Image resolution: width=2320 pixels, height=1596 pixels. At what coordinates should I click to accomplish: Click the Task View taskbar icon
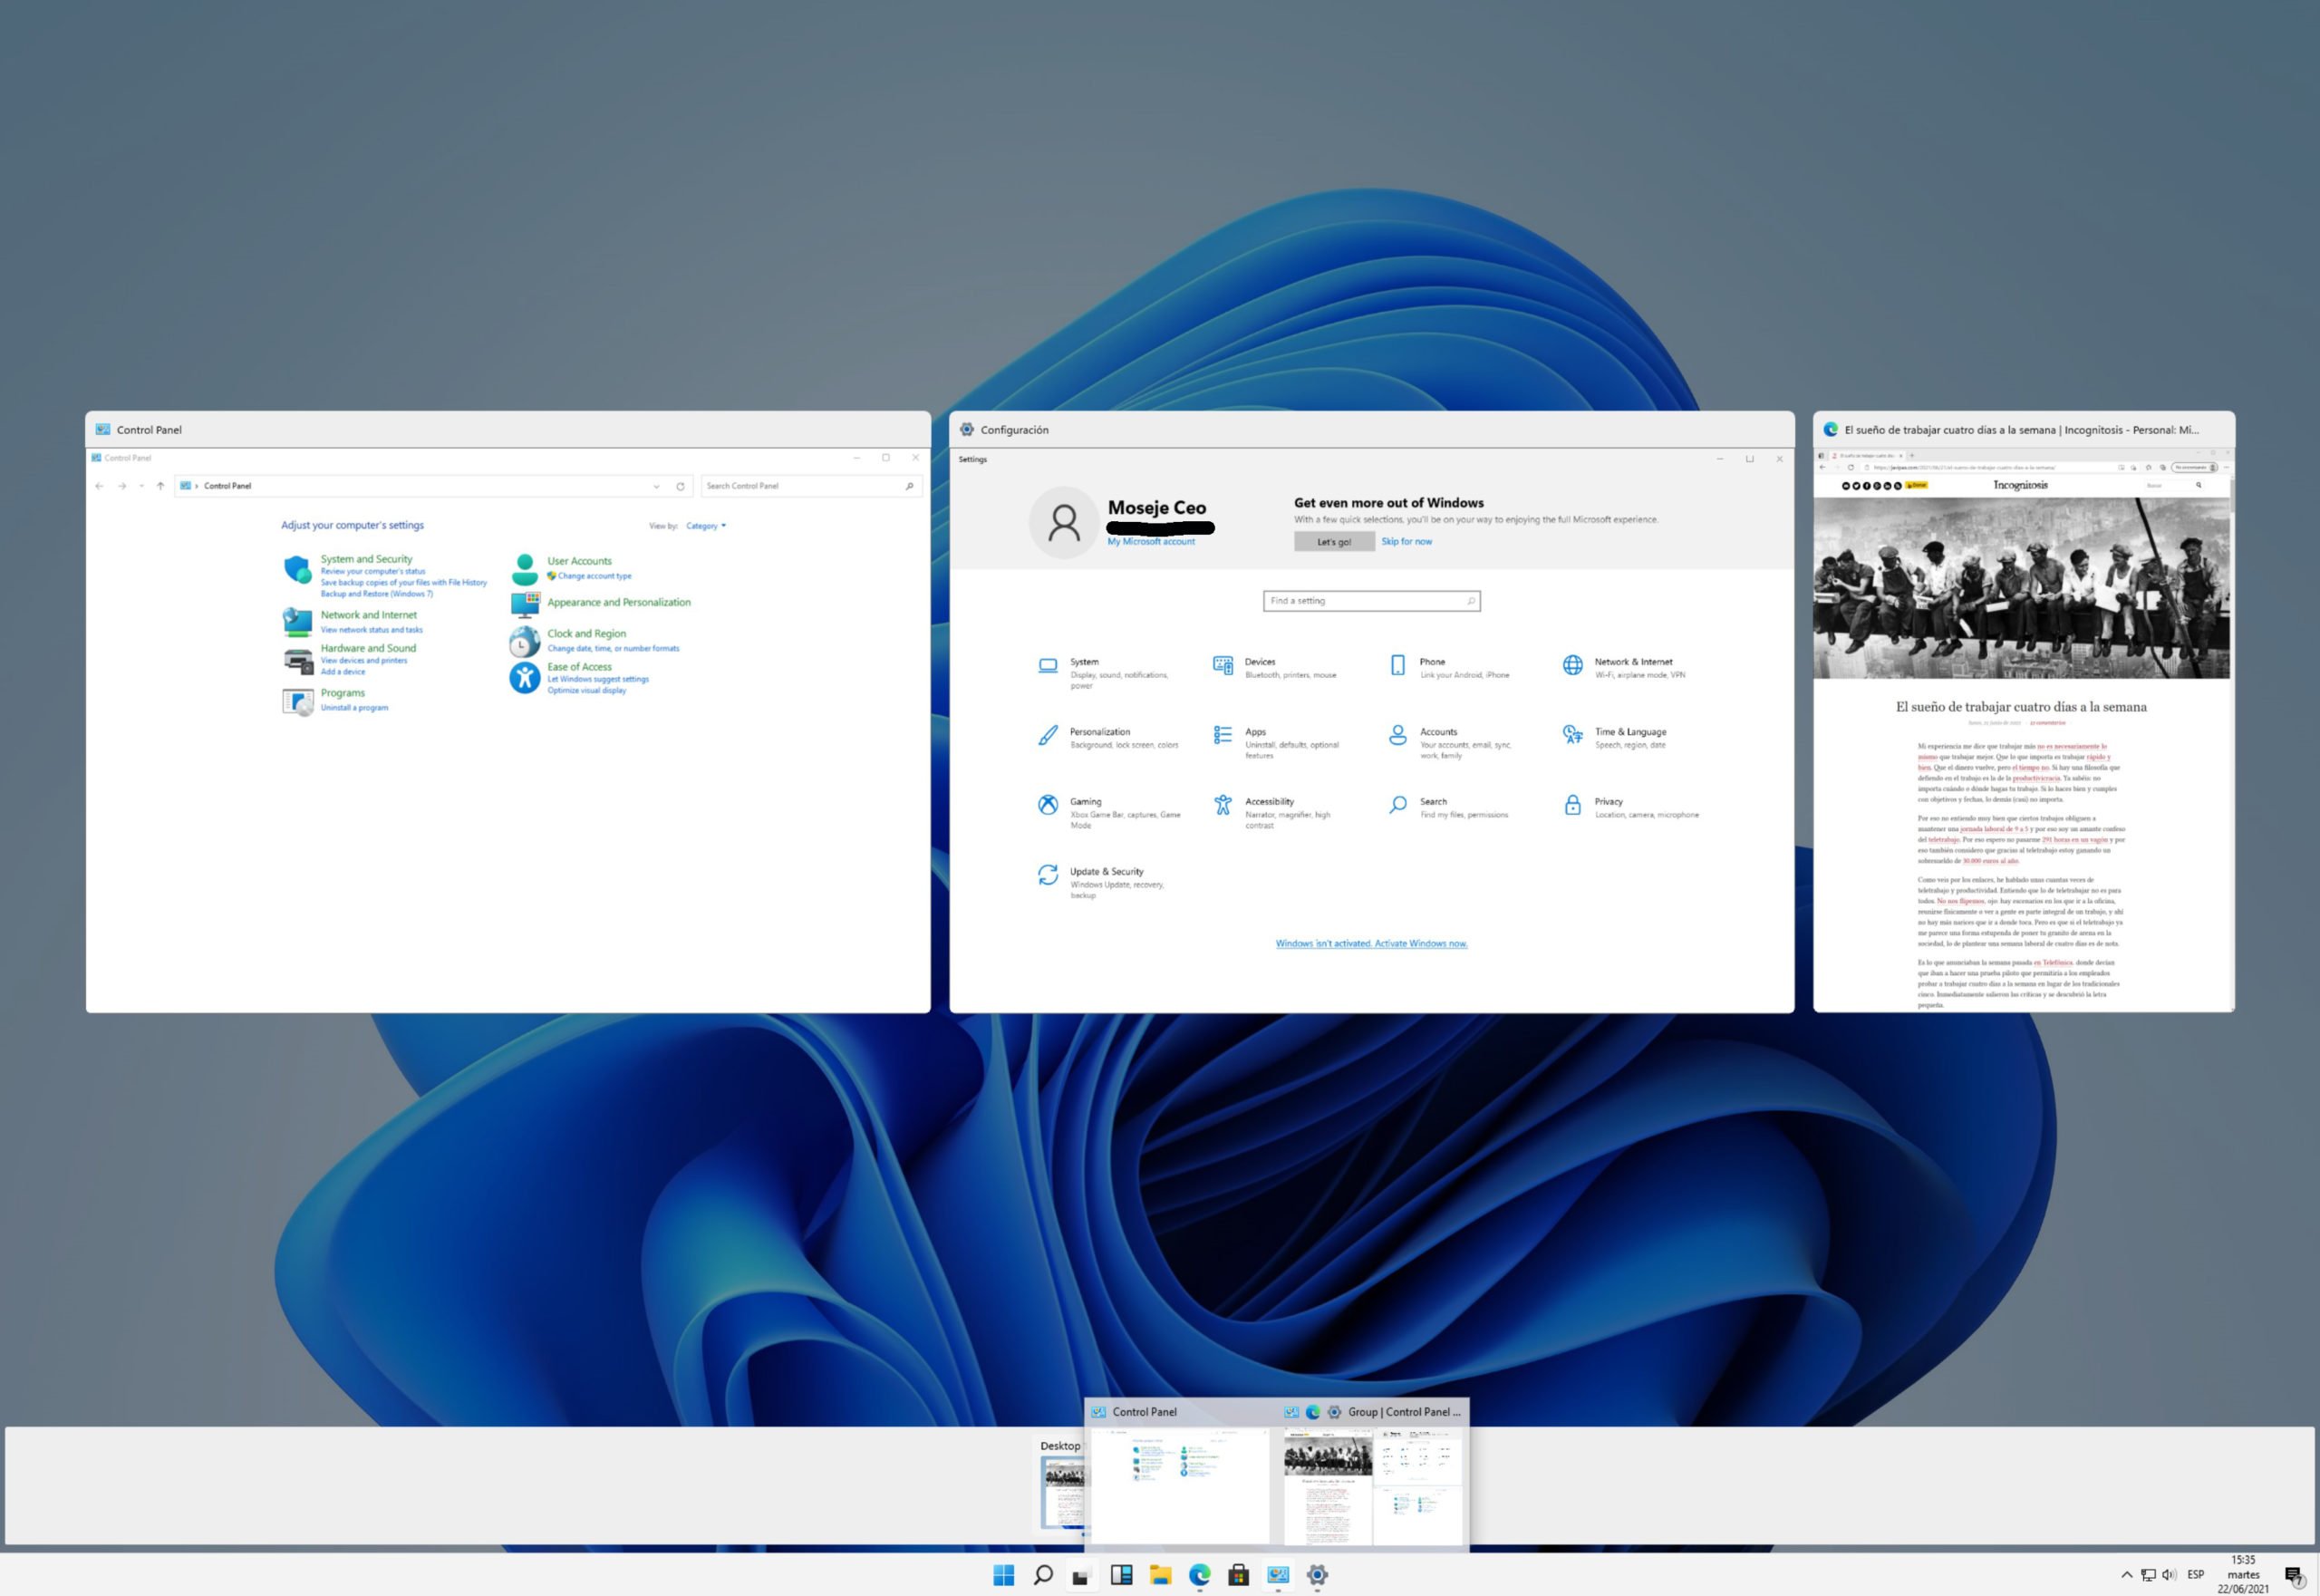coord(1081,1575)
